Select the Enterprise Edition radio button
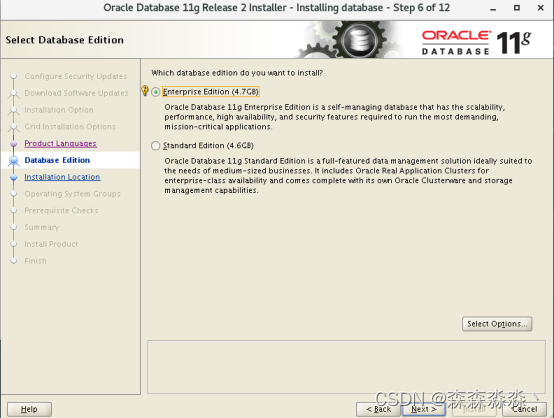Screen dimensions: 554x418 click(x=155, y=92)
